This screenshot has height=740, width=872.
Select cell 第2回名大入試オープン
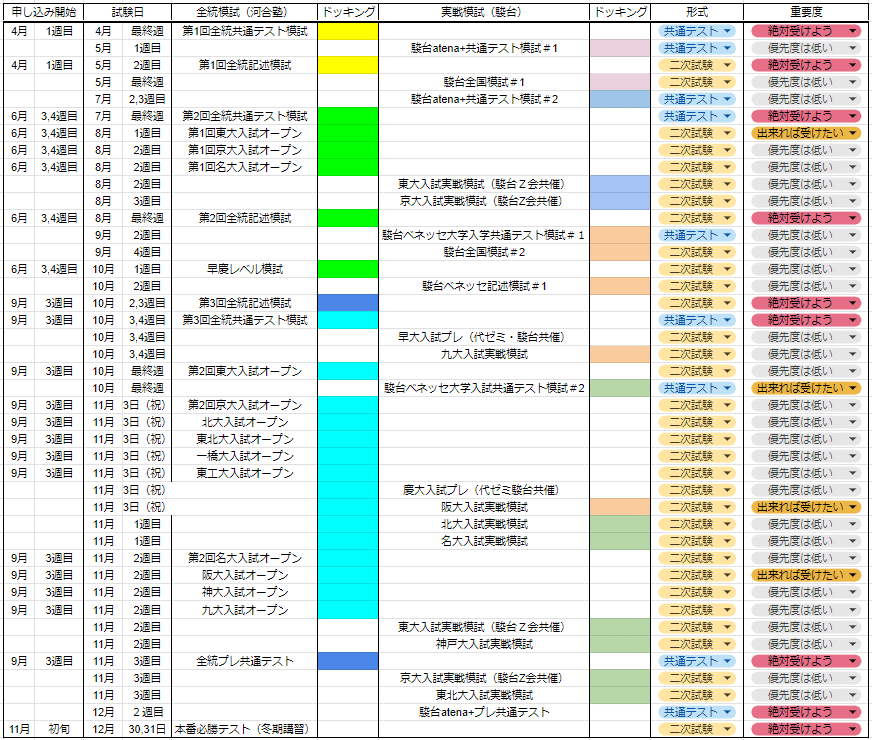(245, 558)
